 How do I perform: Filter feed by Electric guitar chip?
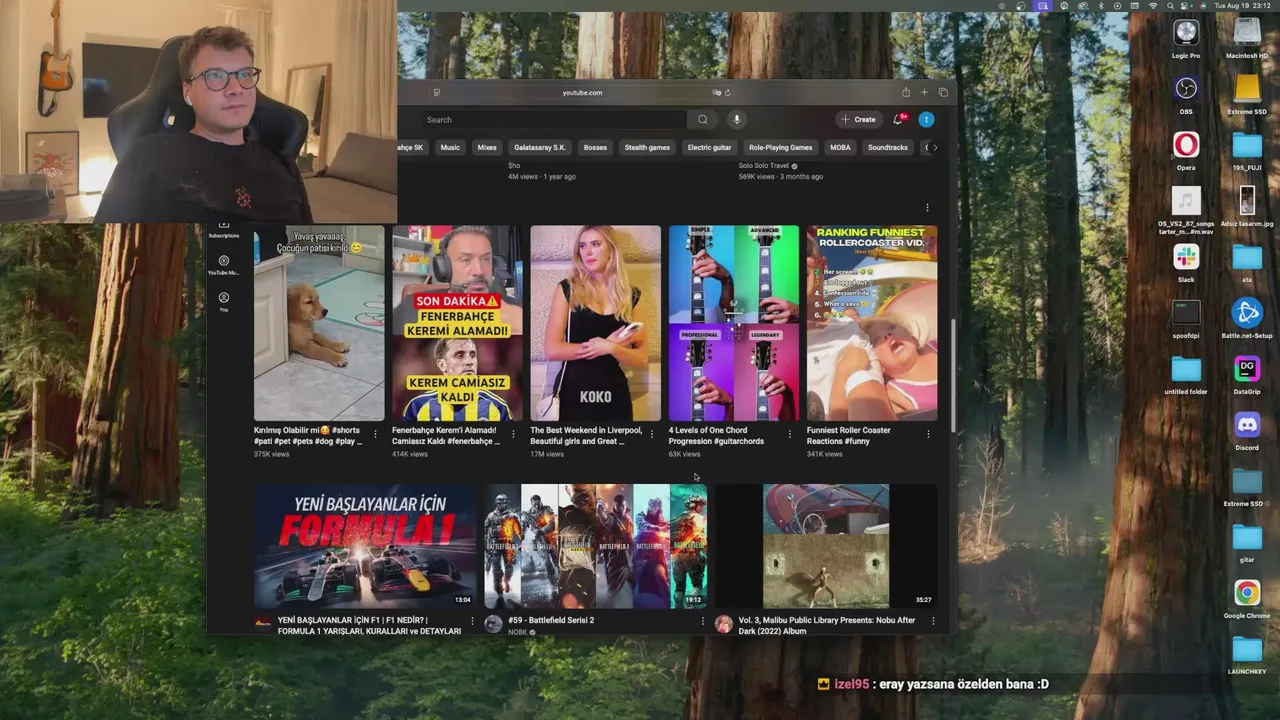click(x=709, y=147)
